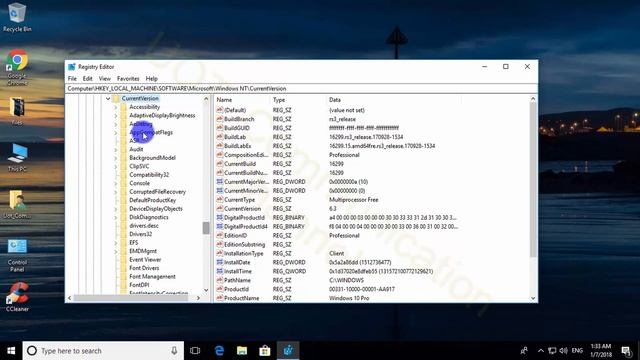Open the People icon on the taskbar
Screen dimensions: 640x360
(524, 351)
